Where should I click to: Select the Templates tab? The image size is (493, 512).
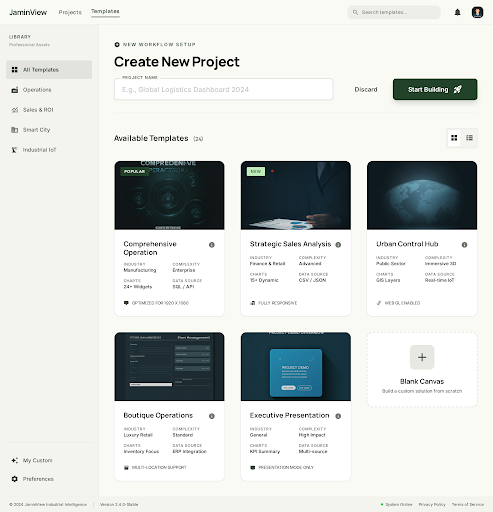point(105,12)
